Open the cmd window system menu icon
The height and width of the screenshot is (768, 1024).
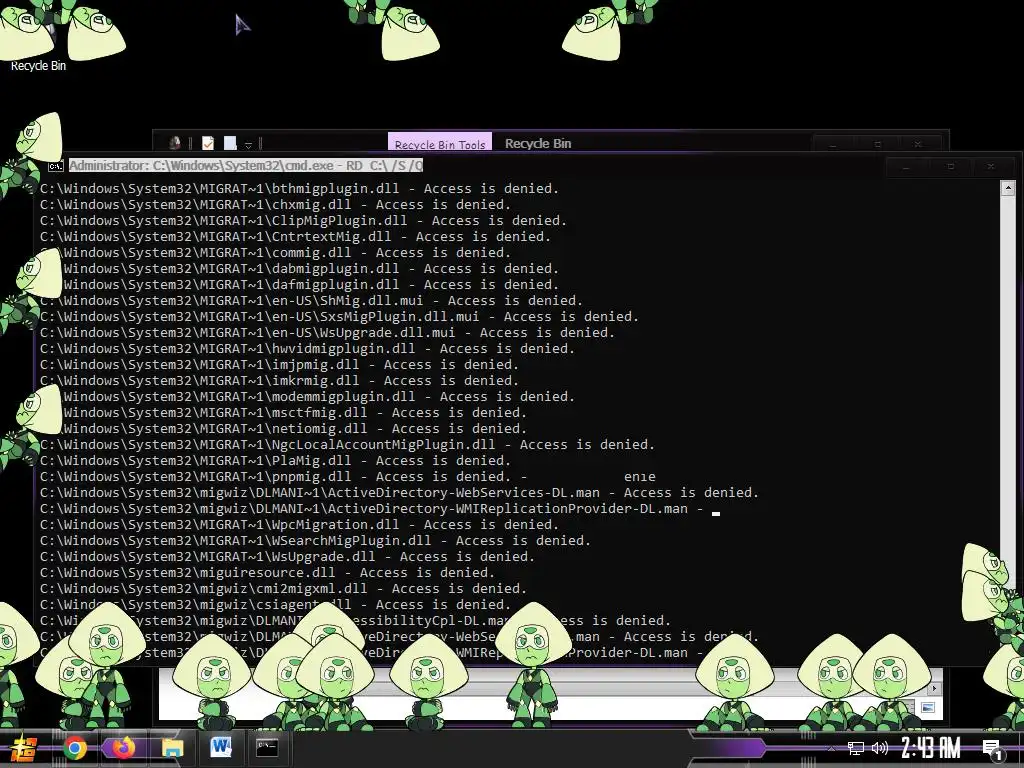coord(56,167)
